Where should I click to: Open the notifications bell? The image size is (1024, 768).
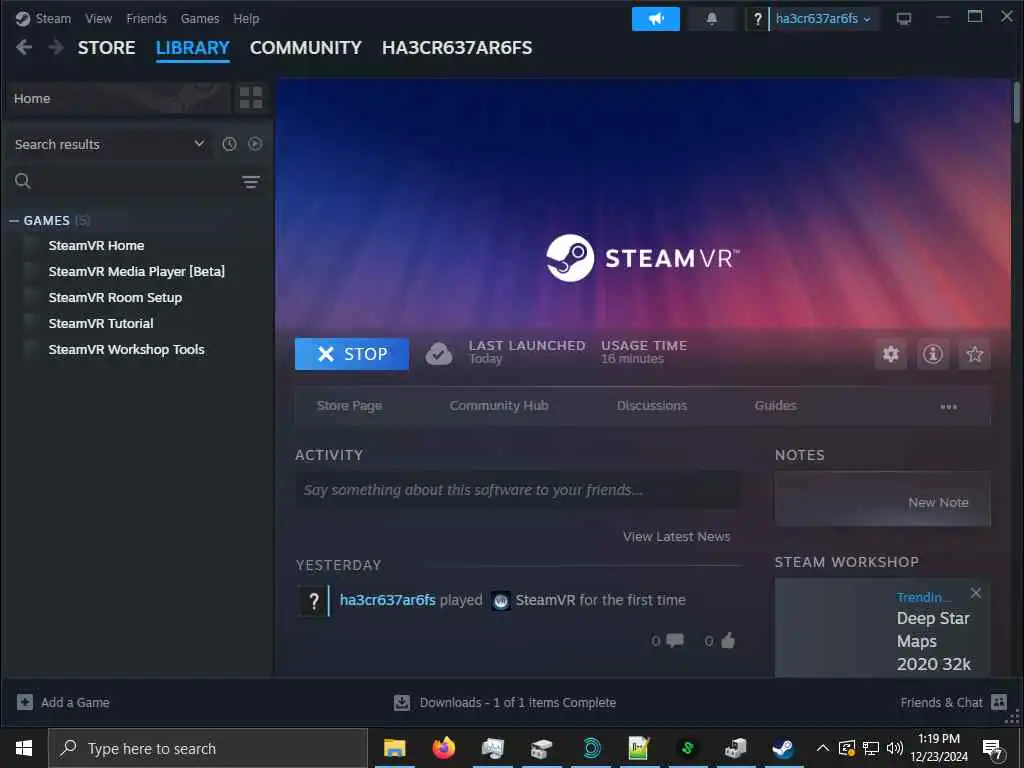click(x=712, y=19)
